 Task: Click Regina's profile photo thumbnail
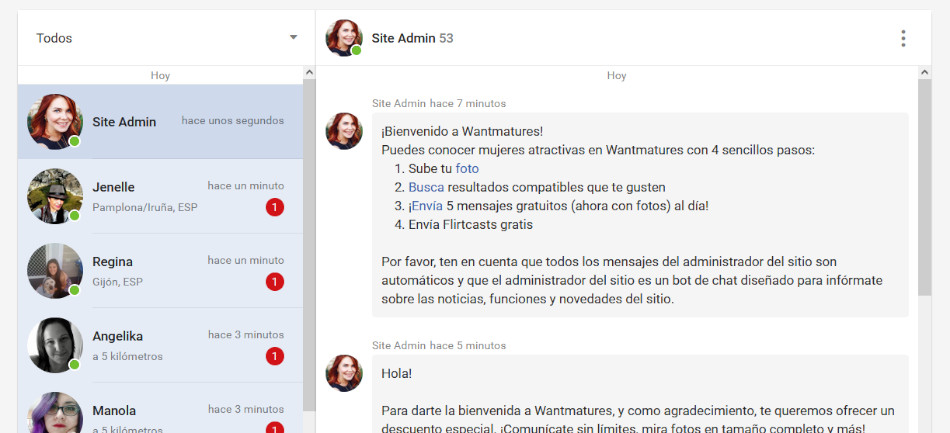point(55,271)
